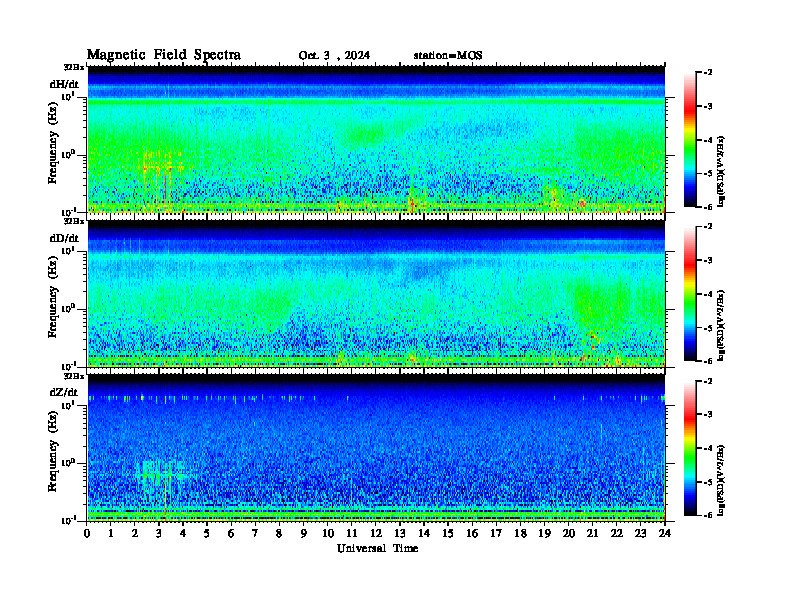792x612 pixels.
Task: Click hour 24 on the time axis
Action: pyautogui.click(x=665, y=533)
